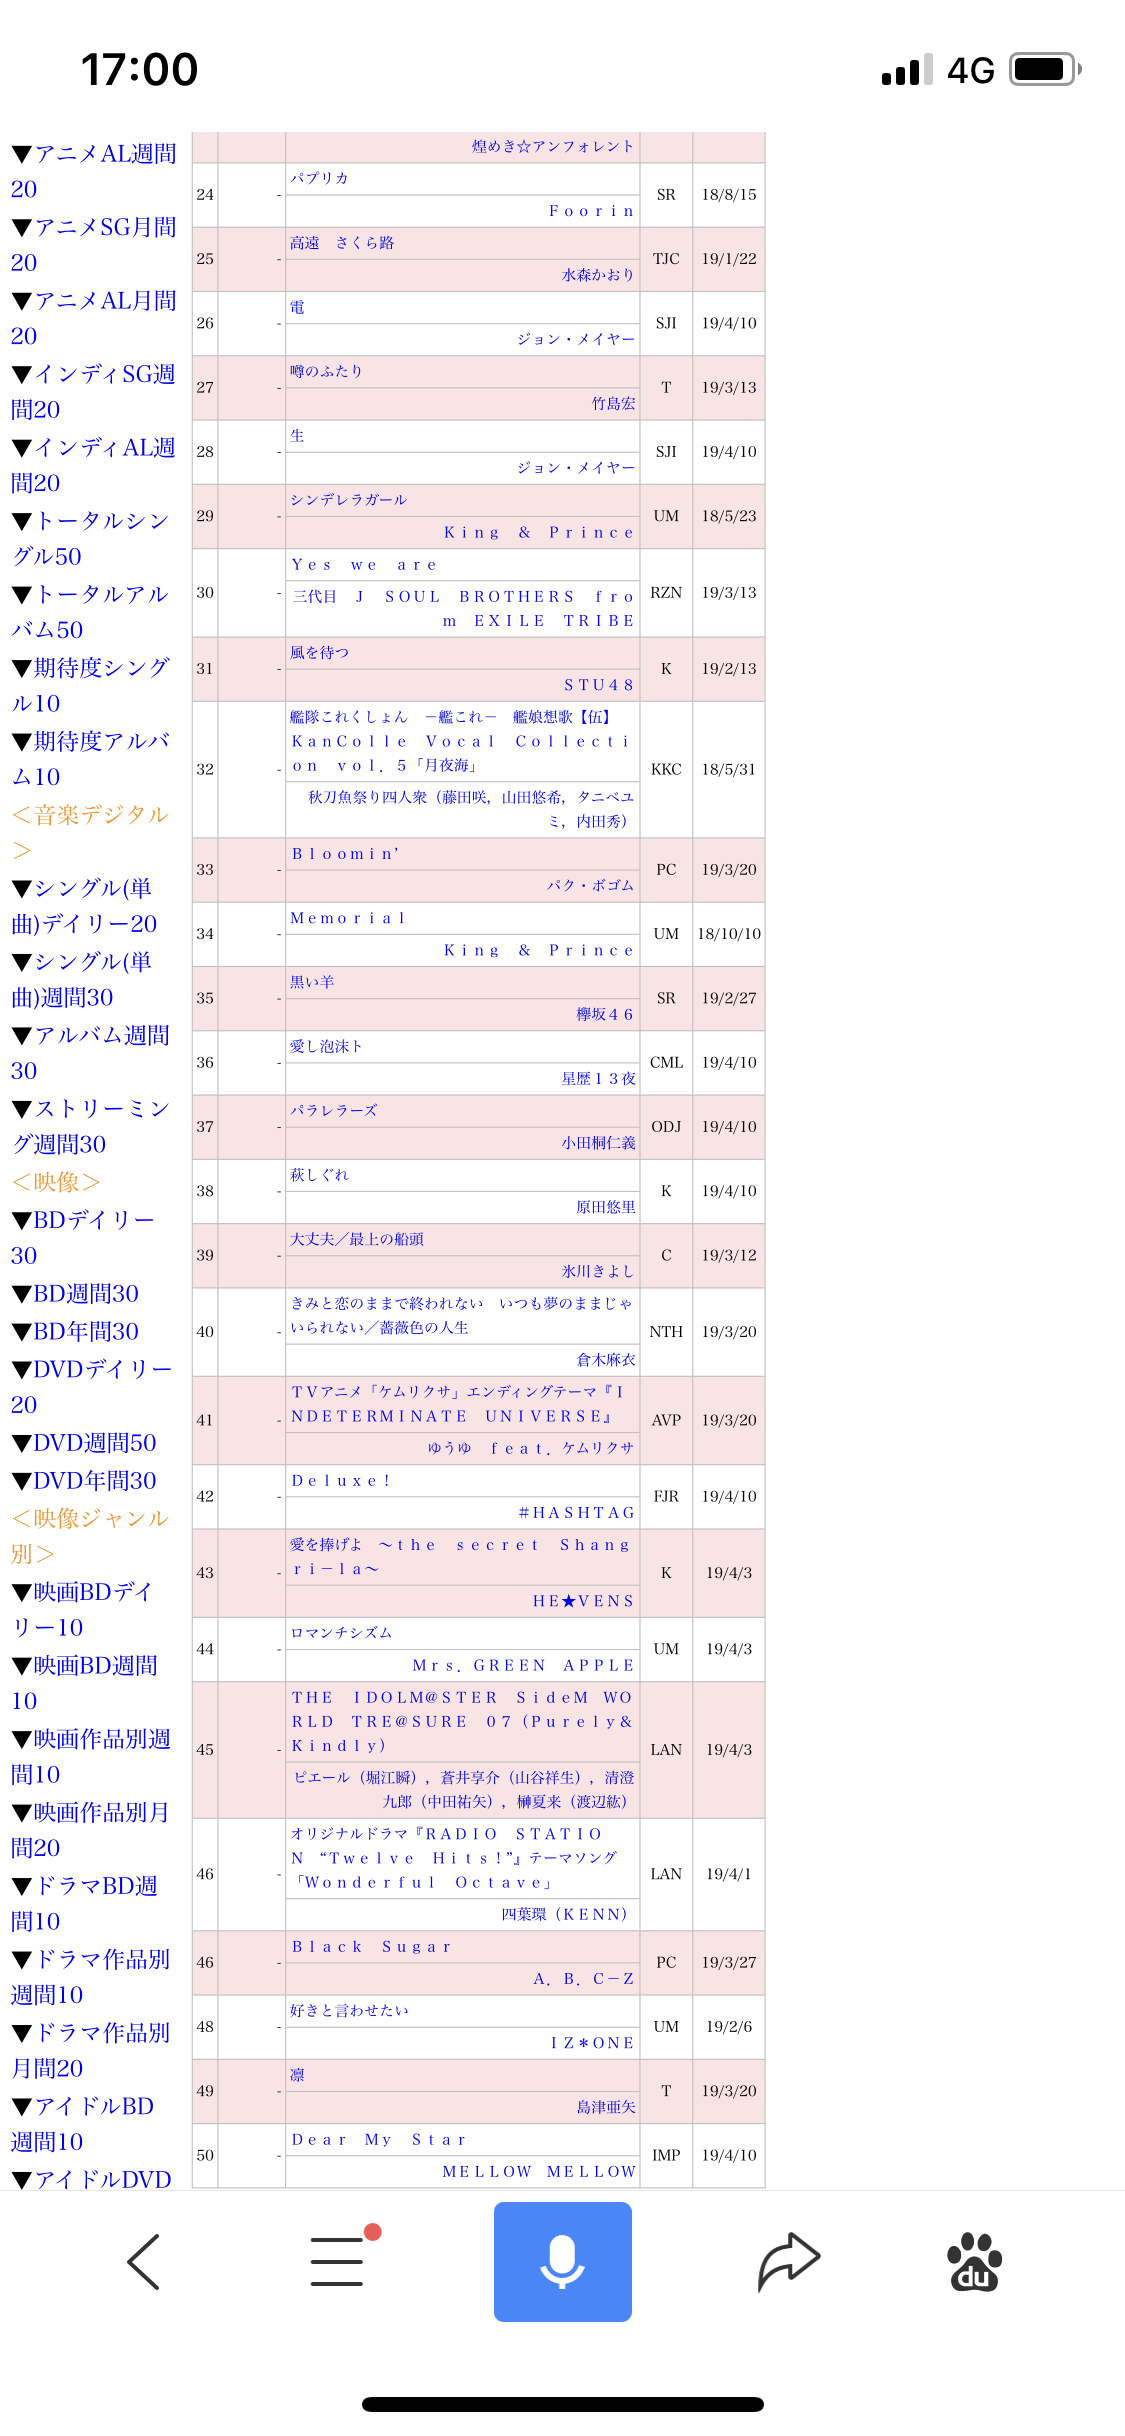Screen dimensions: 1125x2436
Task: Open ドラマBD週間10 link
Action: point(84,1903)
